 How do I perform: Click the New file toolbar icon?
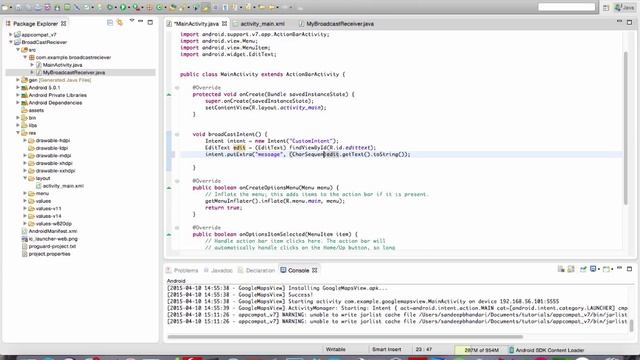pyautogui.click(x=5, y=7)
